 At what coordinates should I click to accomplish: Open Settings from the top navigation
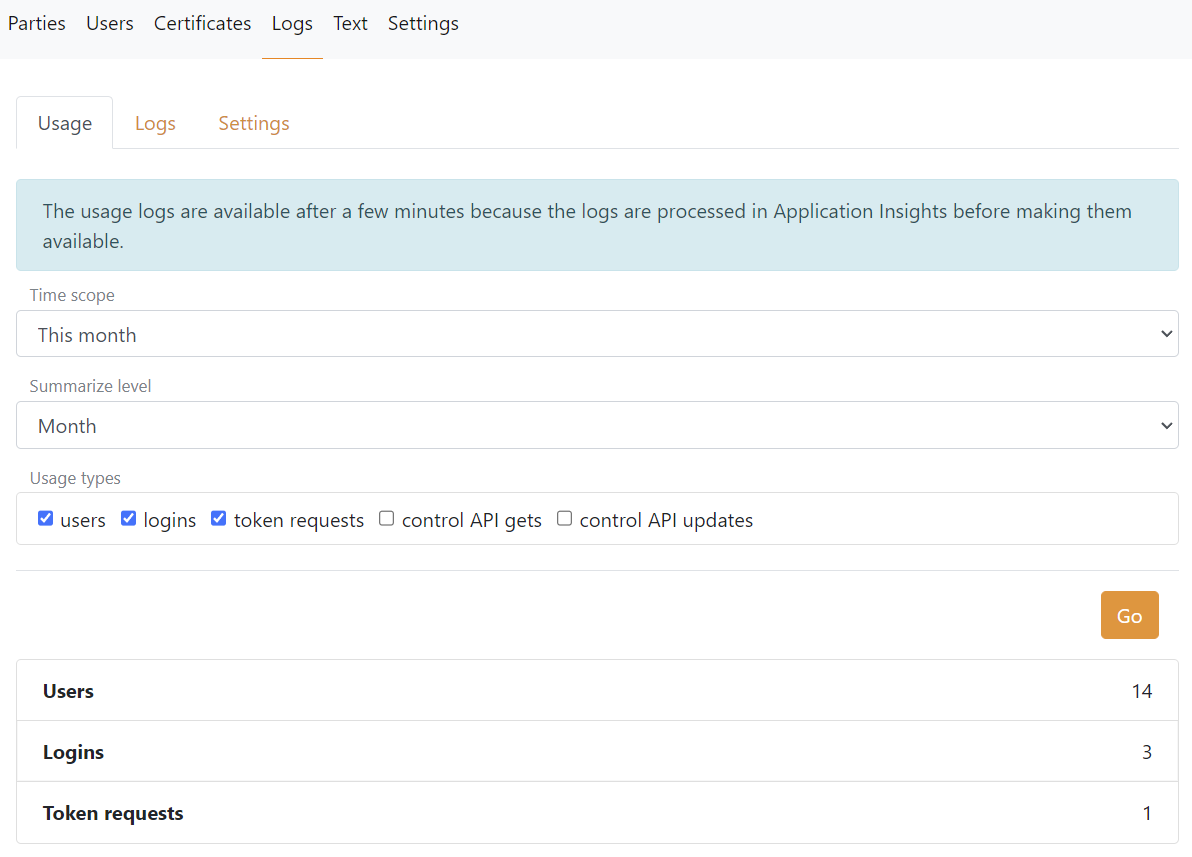coord(423,23)
